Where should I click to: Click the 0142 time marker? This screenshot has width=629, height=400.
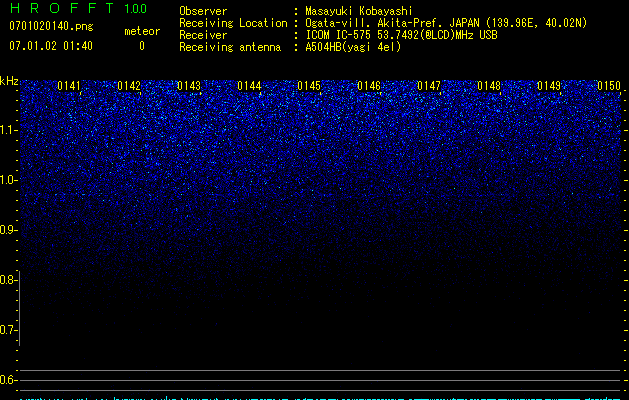pos(129,86)
